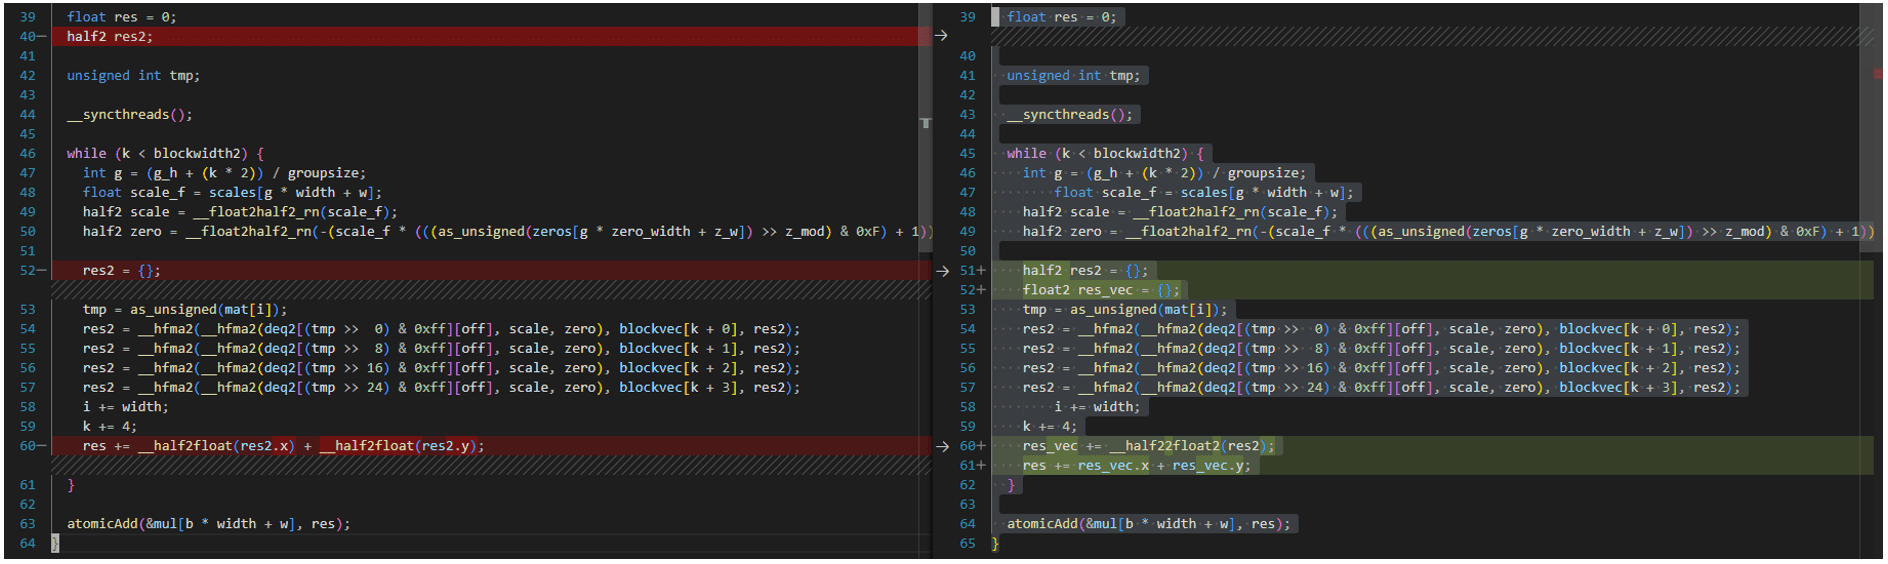The image size is (1888, 564).
Task: Click "unsigned int tmp;" in the left pane
Action: [133, 76]
